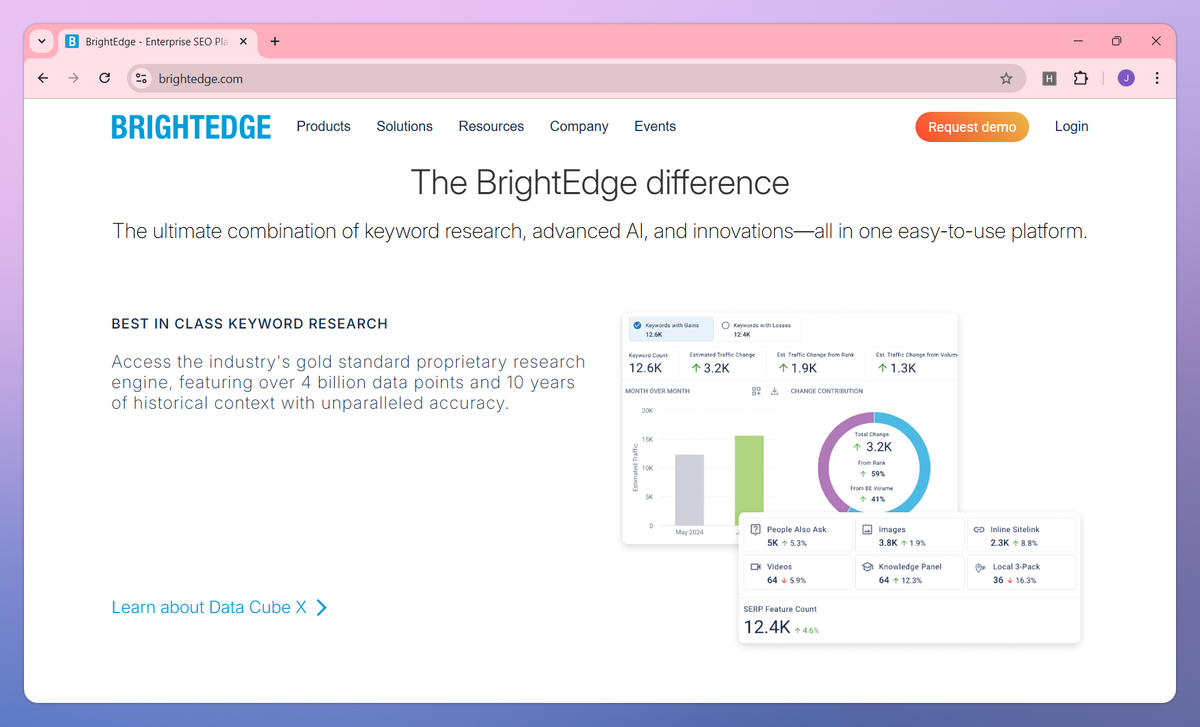Screen dimensions: 1200x727
Task: Open a new browser tab
Action: click(x=275, y=41)
